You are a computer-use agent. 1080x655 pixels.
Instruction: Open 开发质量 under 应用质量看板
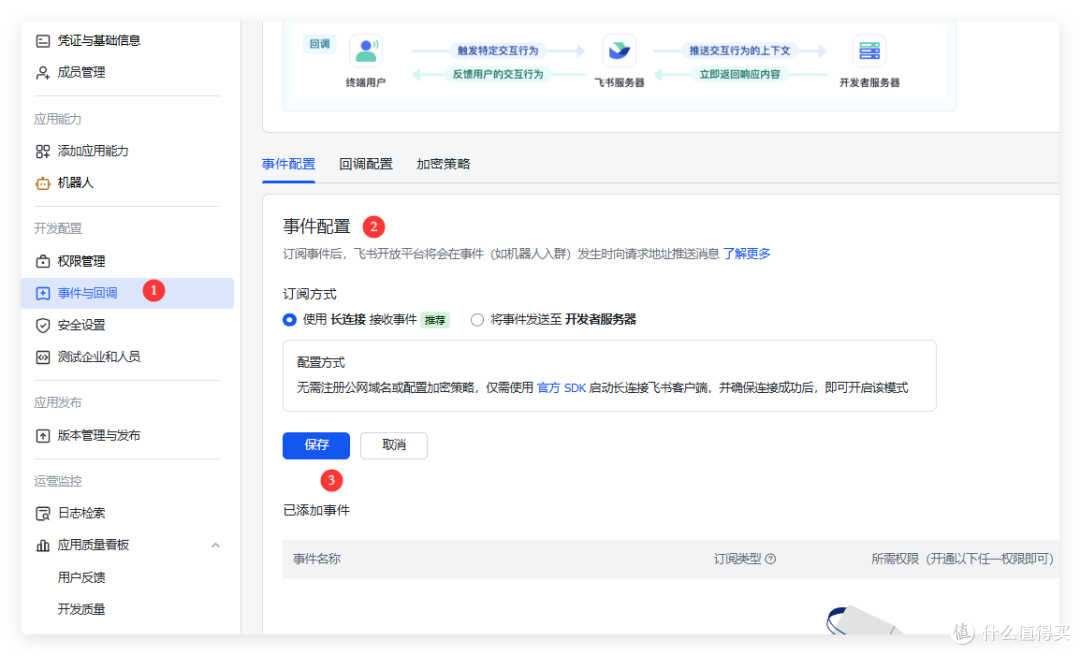pos(81,609)
